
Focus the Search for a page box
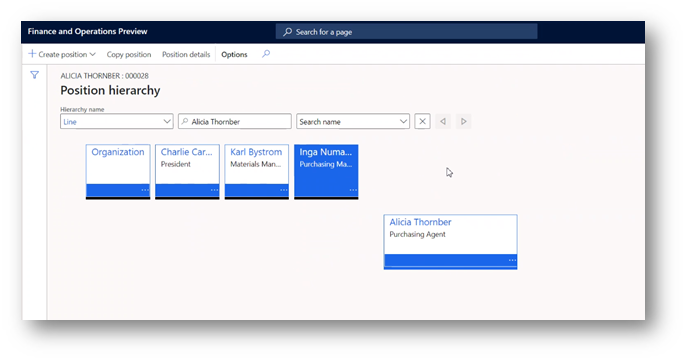coord(407,32)
